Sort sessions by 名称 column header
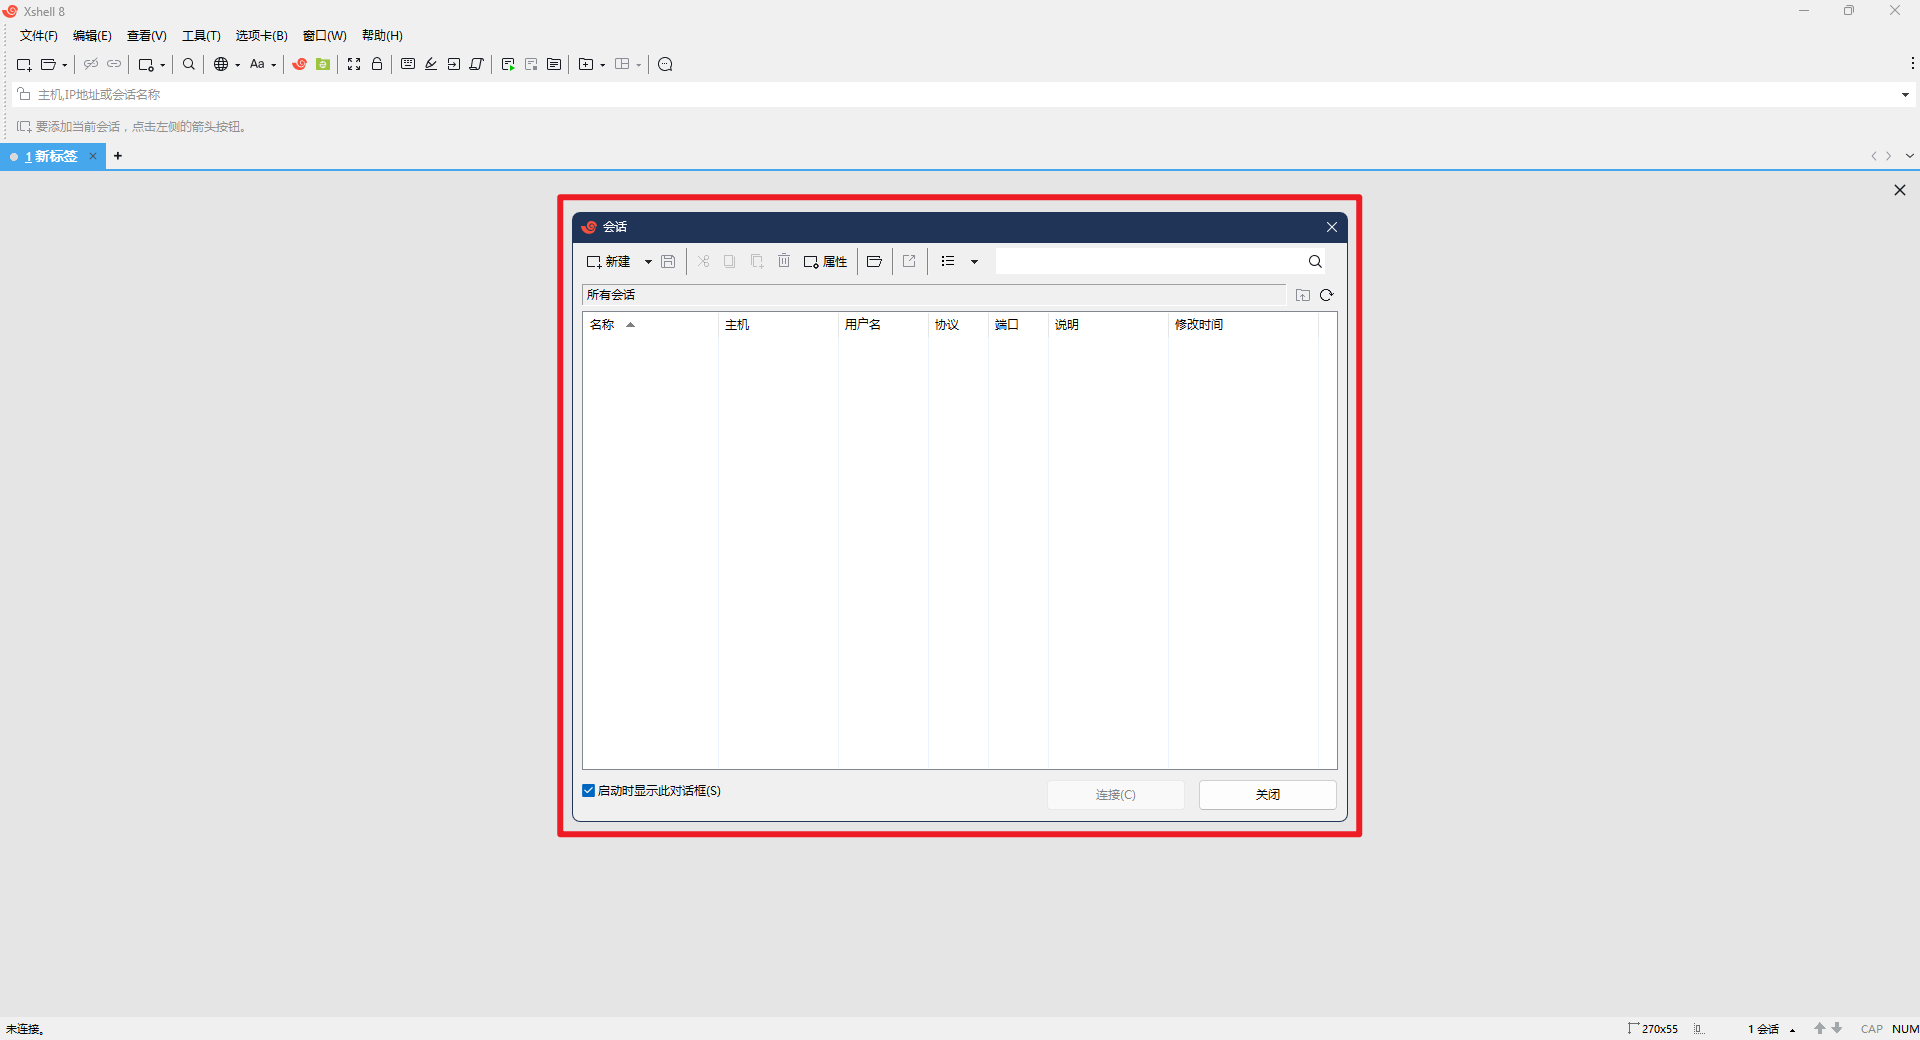Screen dimensions: 1920x1040 603,325
